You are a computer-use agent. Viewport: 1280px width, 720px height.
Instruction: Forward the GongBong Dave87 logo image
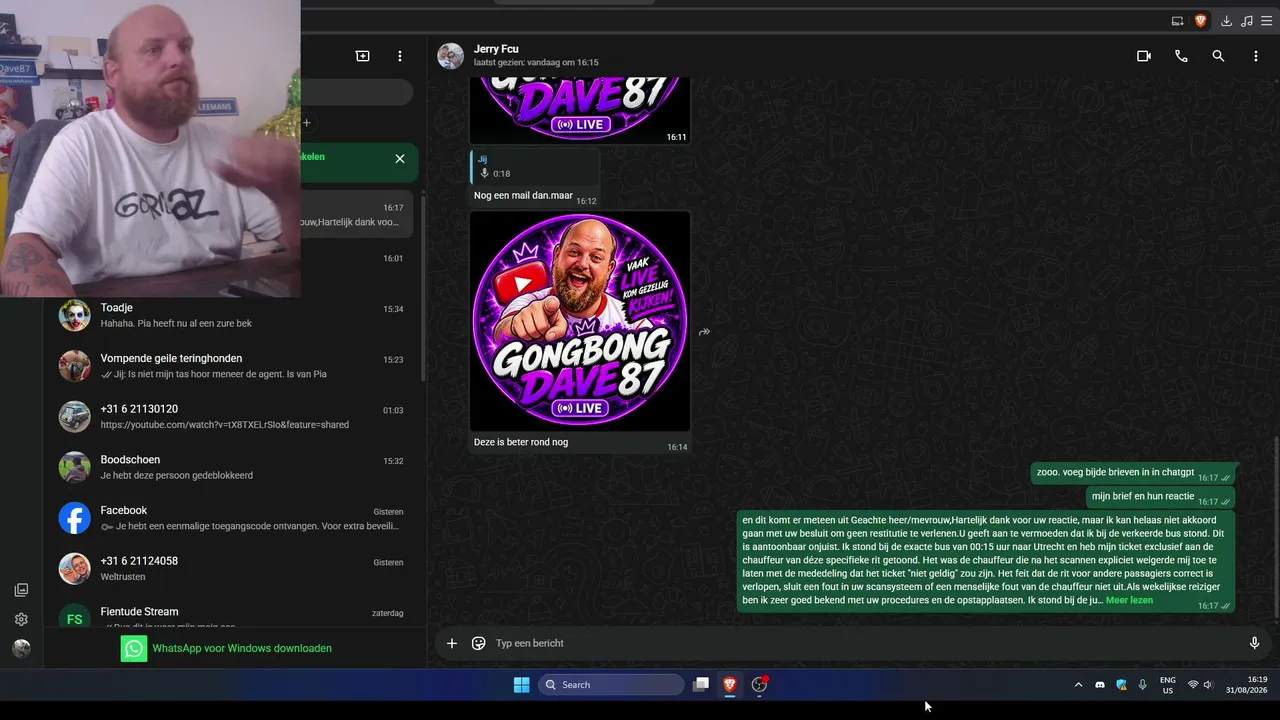click(704, 332)
